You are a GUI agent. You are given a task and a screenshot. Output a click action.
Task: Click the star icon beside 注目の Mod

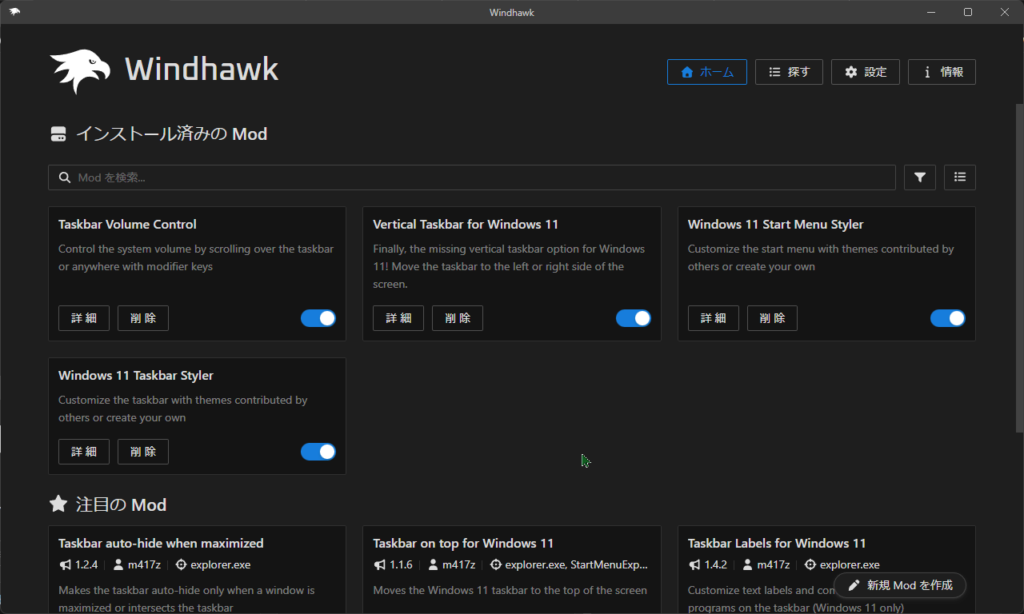pyautogui.click(x=58, y=504)
